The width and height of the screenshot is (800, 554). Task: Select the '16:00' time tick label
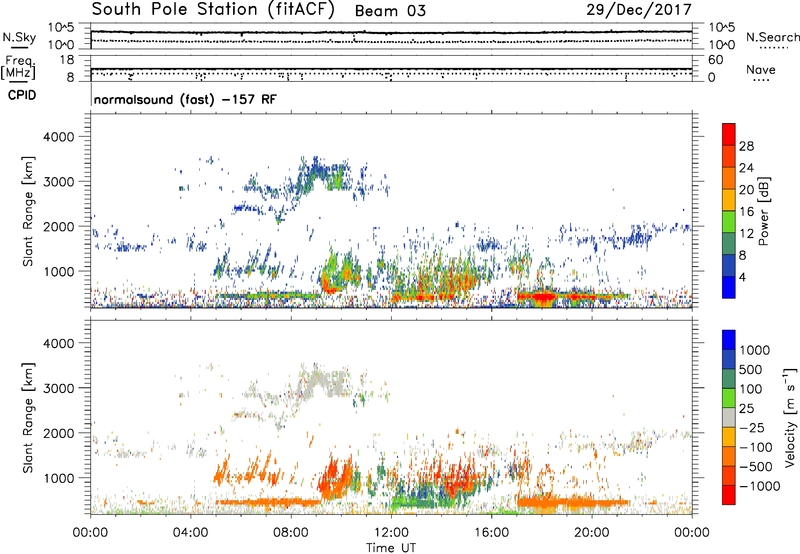pyautogui.click(x=491, y=533)
